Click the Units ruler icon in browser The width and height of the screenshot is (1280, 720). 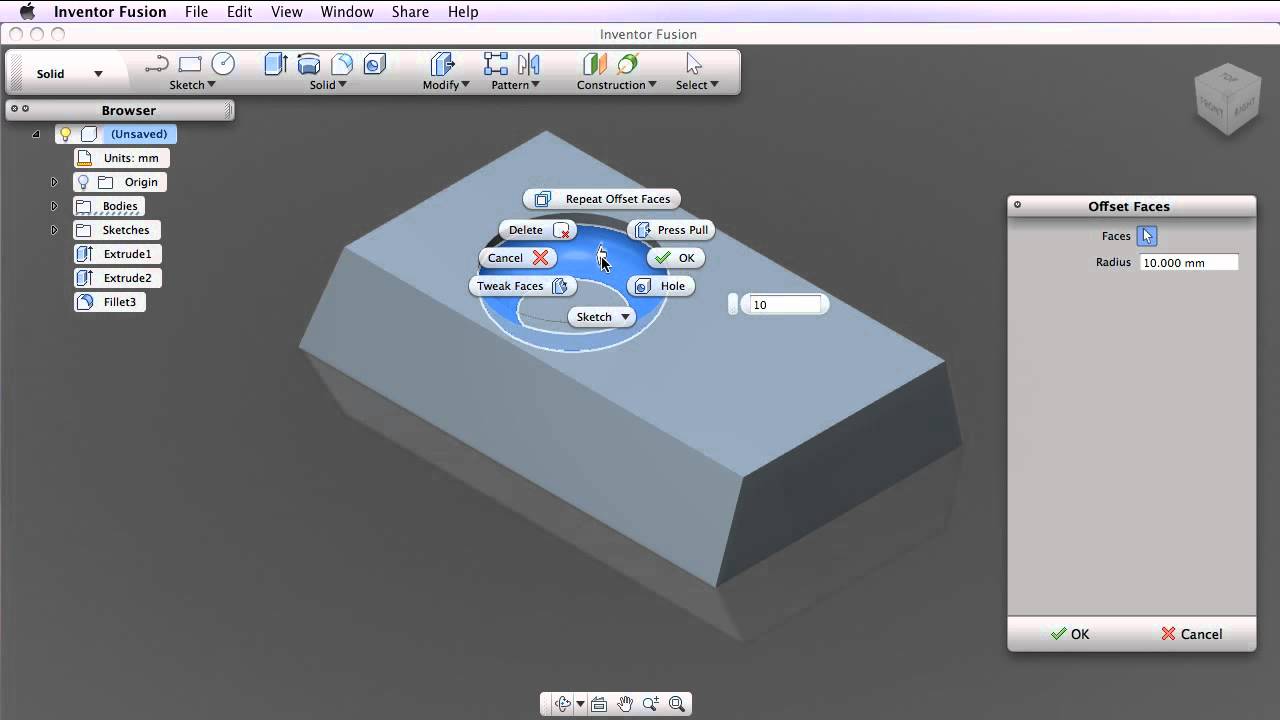(85, 158)
